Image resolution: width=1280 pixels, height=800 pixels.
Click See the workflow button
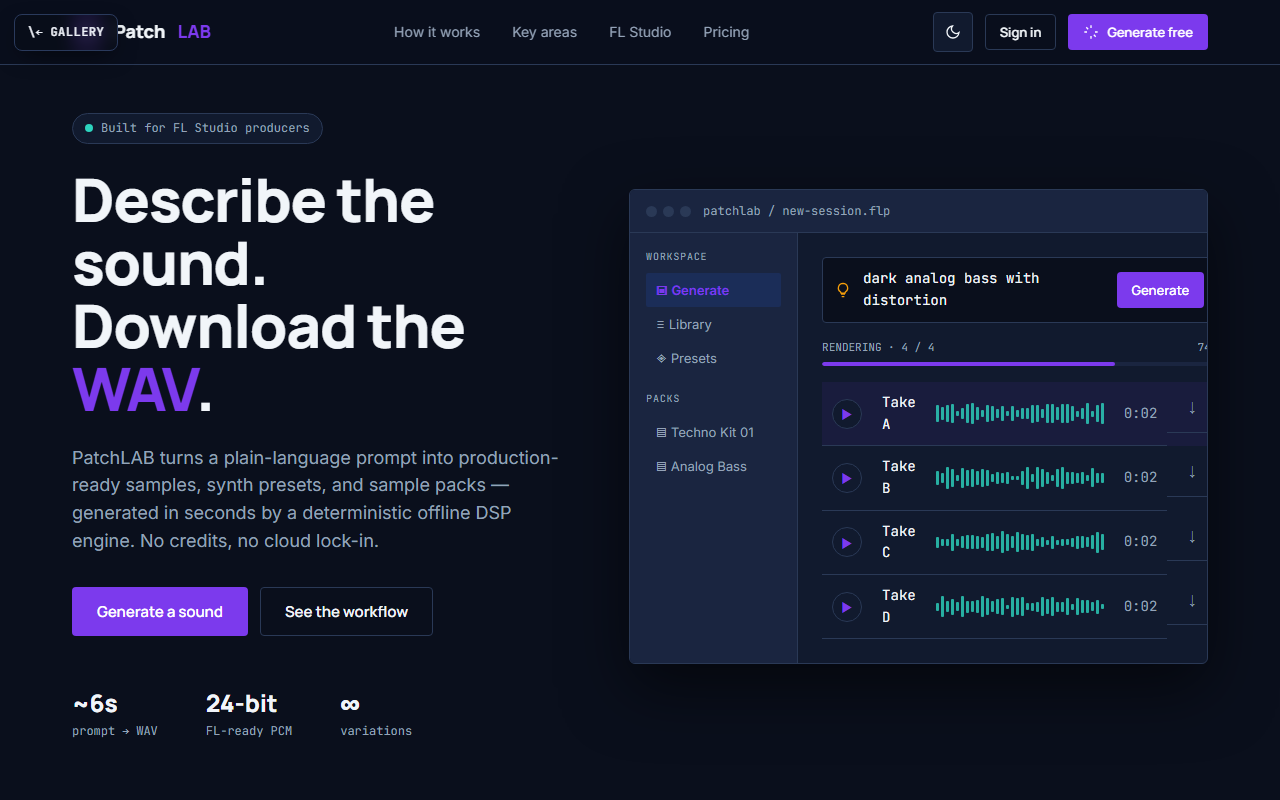coord(346,611)
